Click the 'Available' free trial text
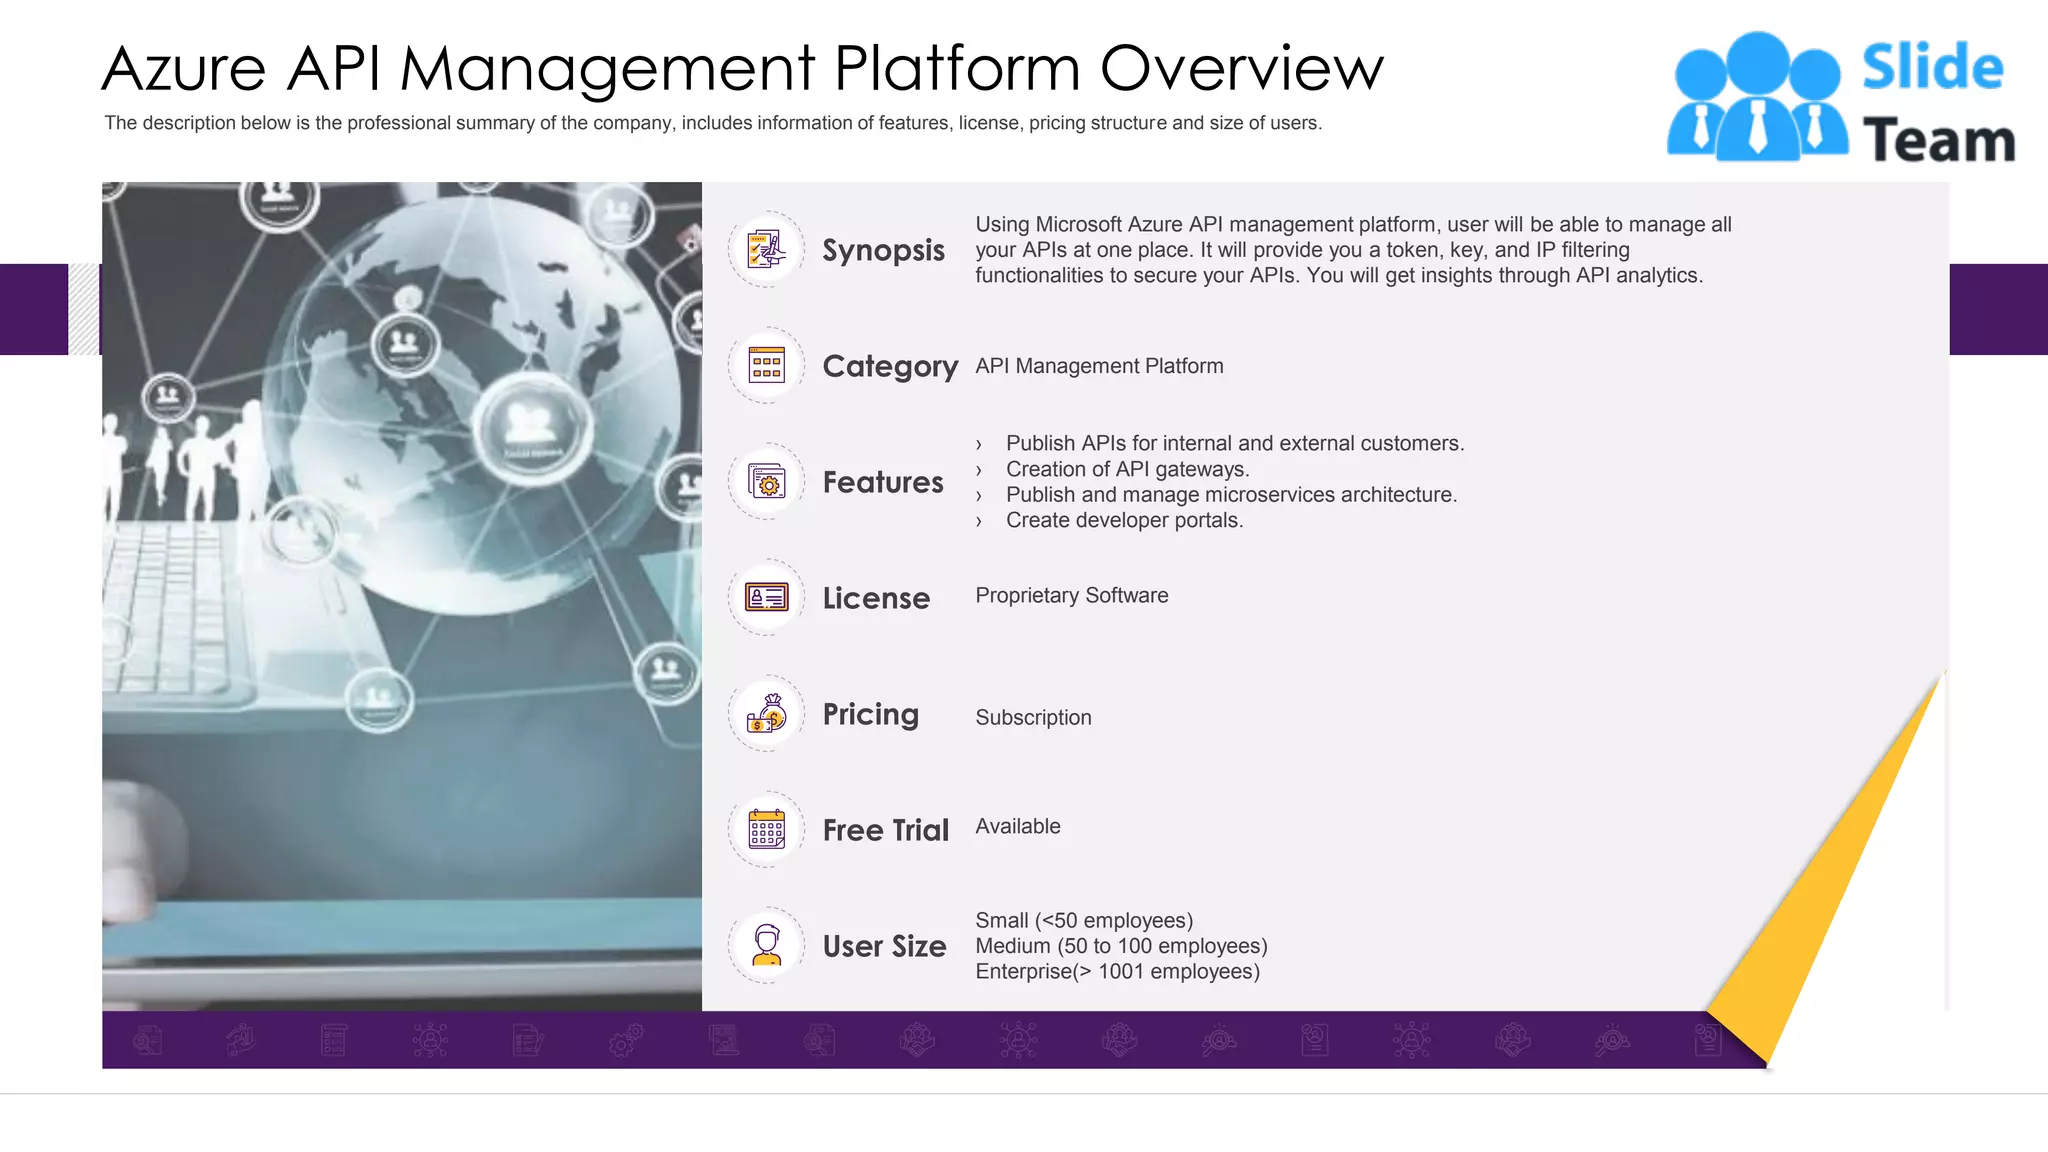 click(1017, 826)
